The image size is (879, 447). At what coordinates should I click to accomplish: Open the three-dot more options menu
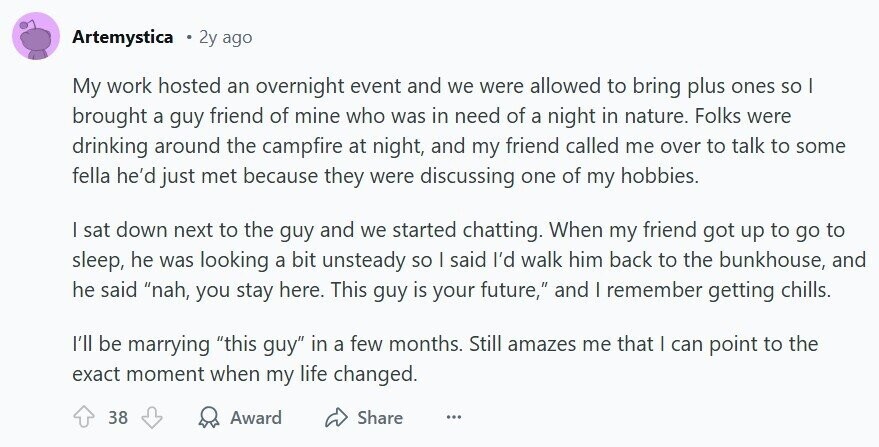point(454,417)
